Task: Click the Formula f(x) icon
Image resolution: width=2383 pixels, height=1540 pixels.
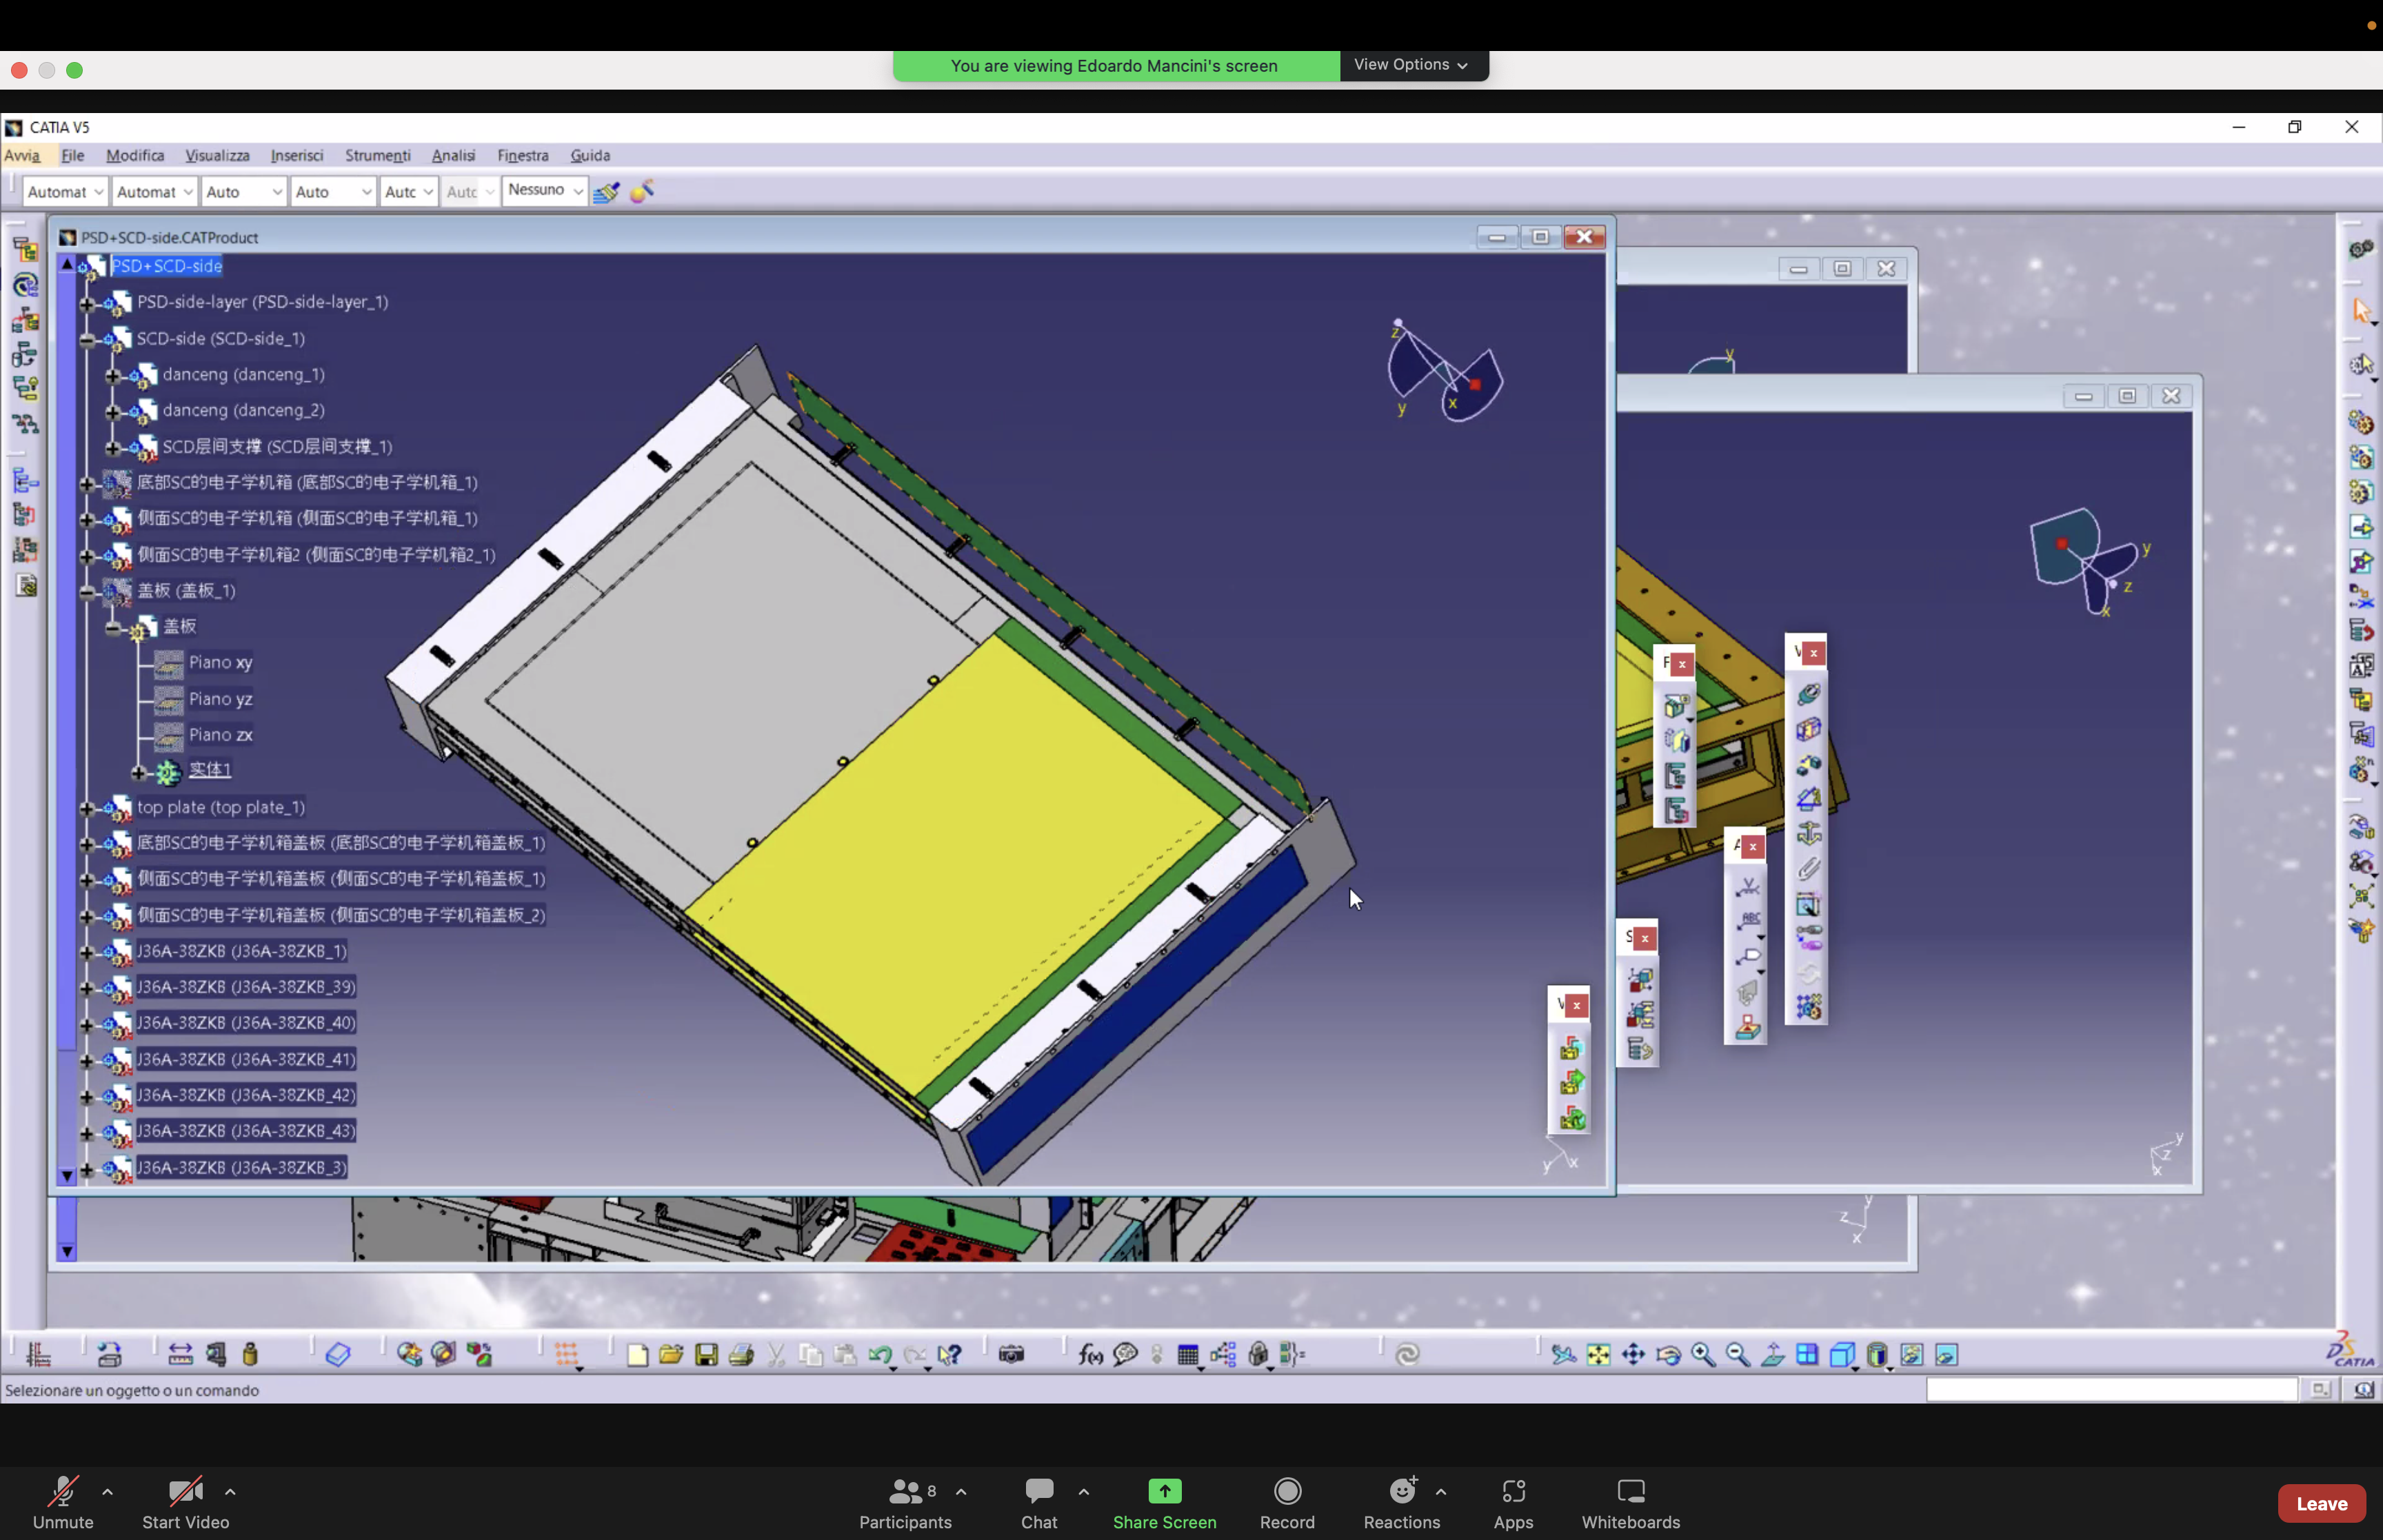Action: pyautogui.click(x=1090, y=1355)
